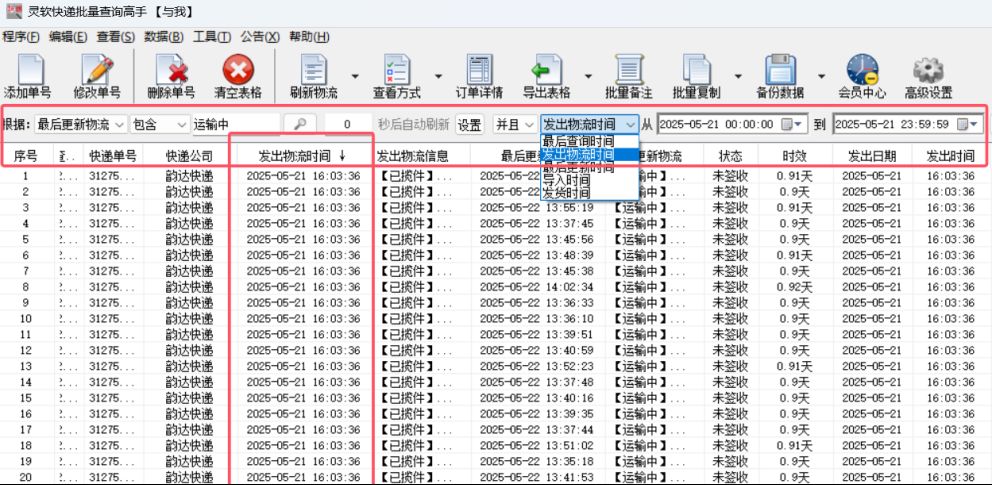Open 高级设置 advanced settings
992x485 pixels.
(x=928, y=77)
